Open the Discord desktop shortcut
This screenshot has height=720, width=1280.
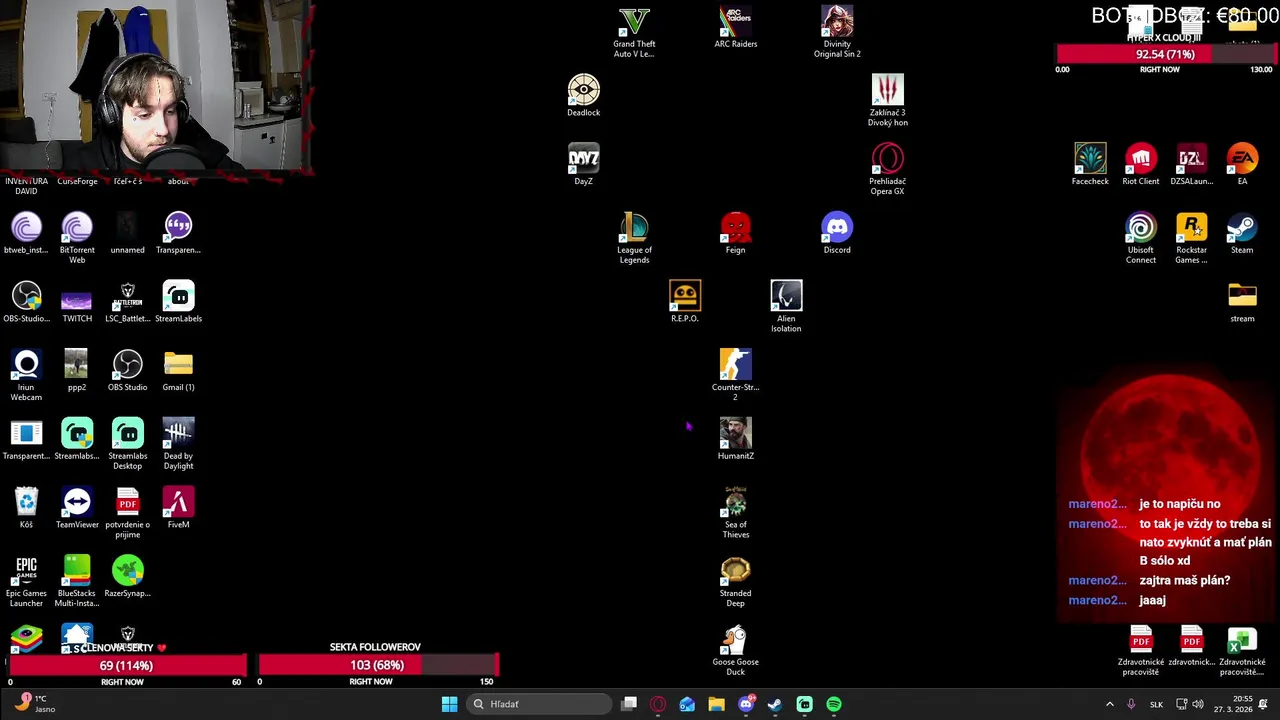pyautogui.click(x=837, y=234)
